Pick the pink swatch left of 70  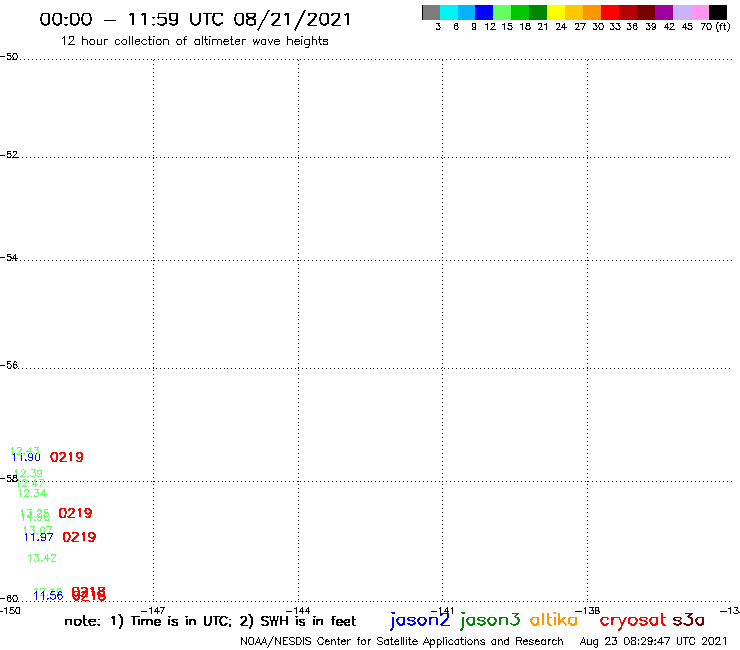coord(699,12)
